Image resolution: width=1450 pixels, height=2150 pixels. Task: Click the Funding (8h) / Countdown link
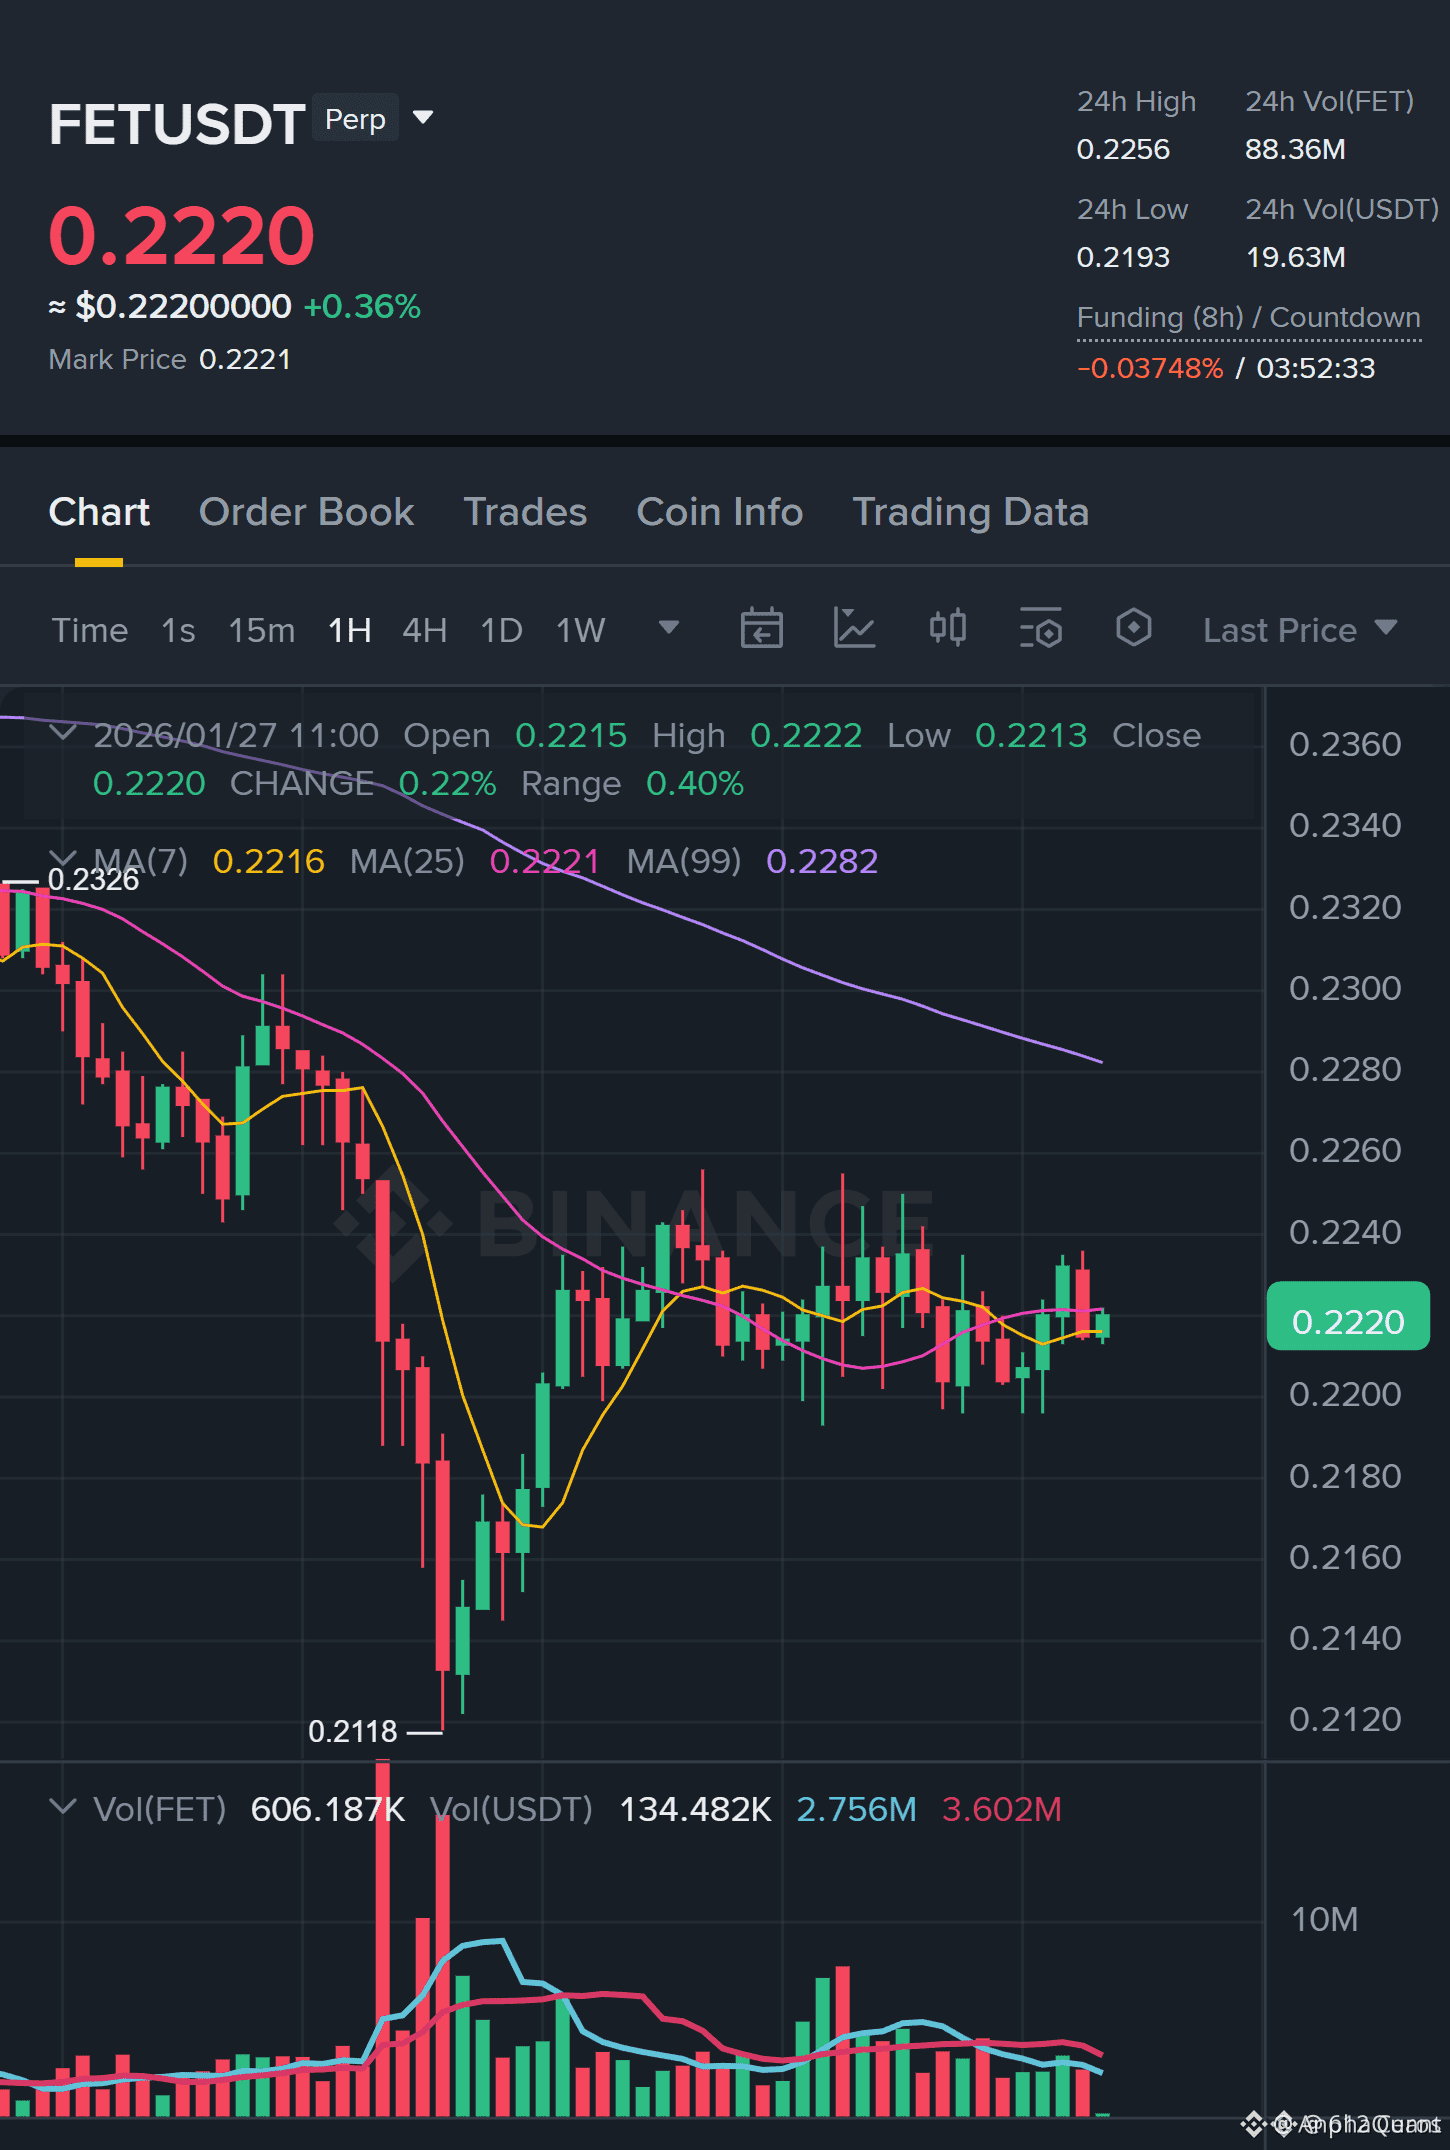(1248, 317)
